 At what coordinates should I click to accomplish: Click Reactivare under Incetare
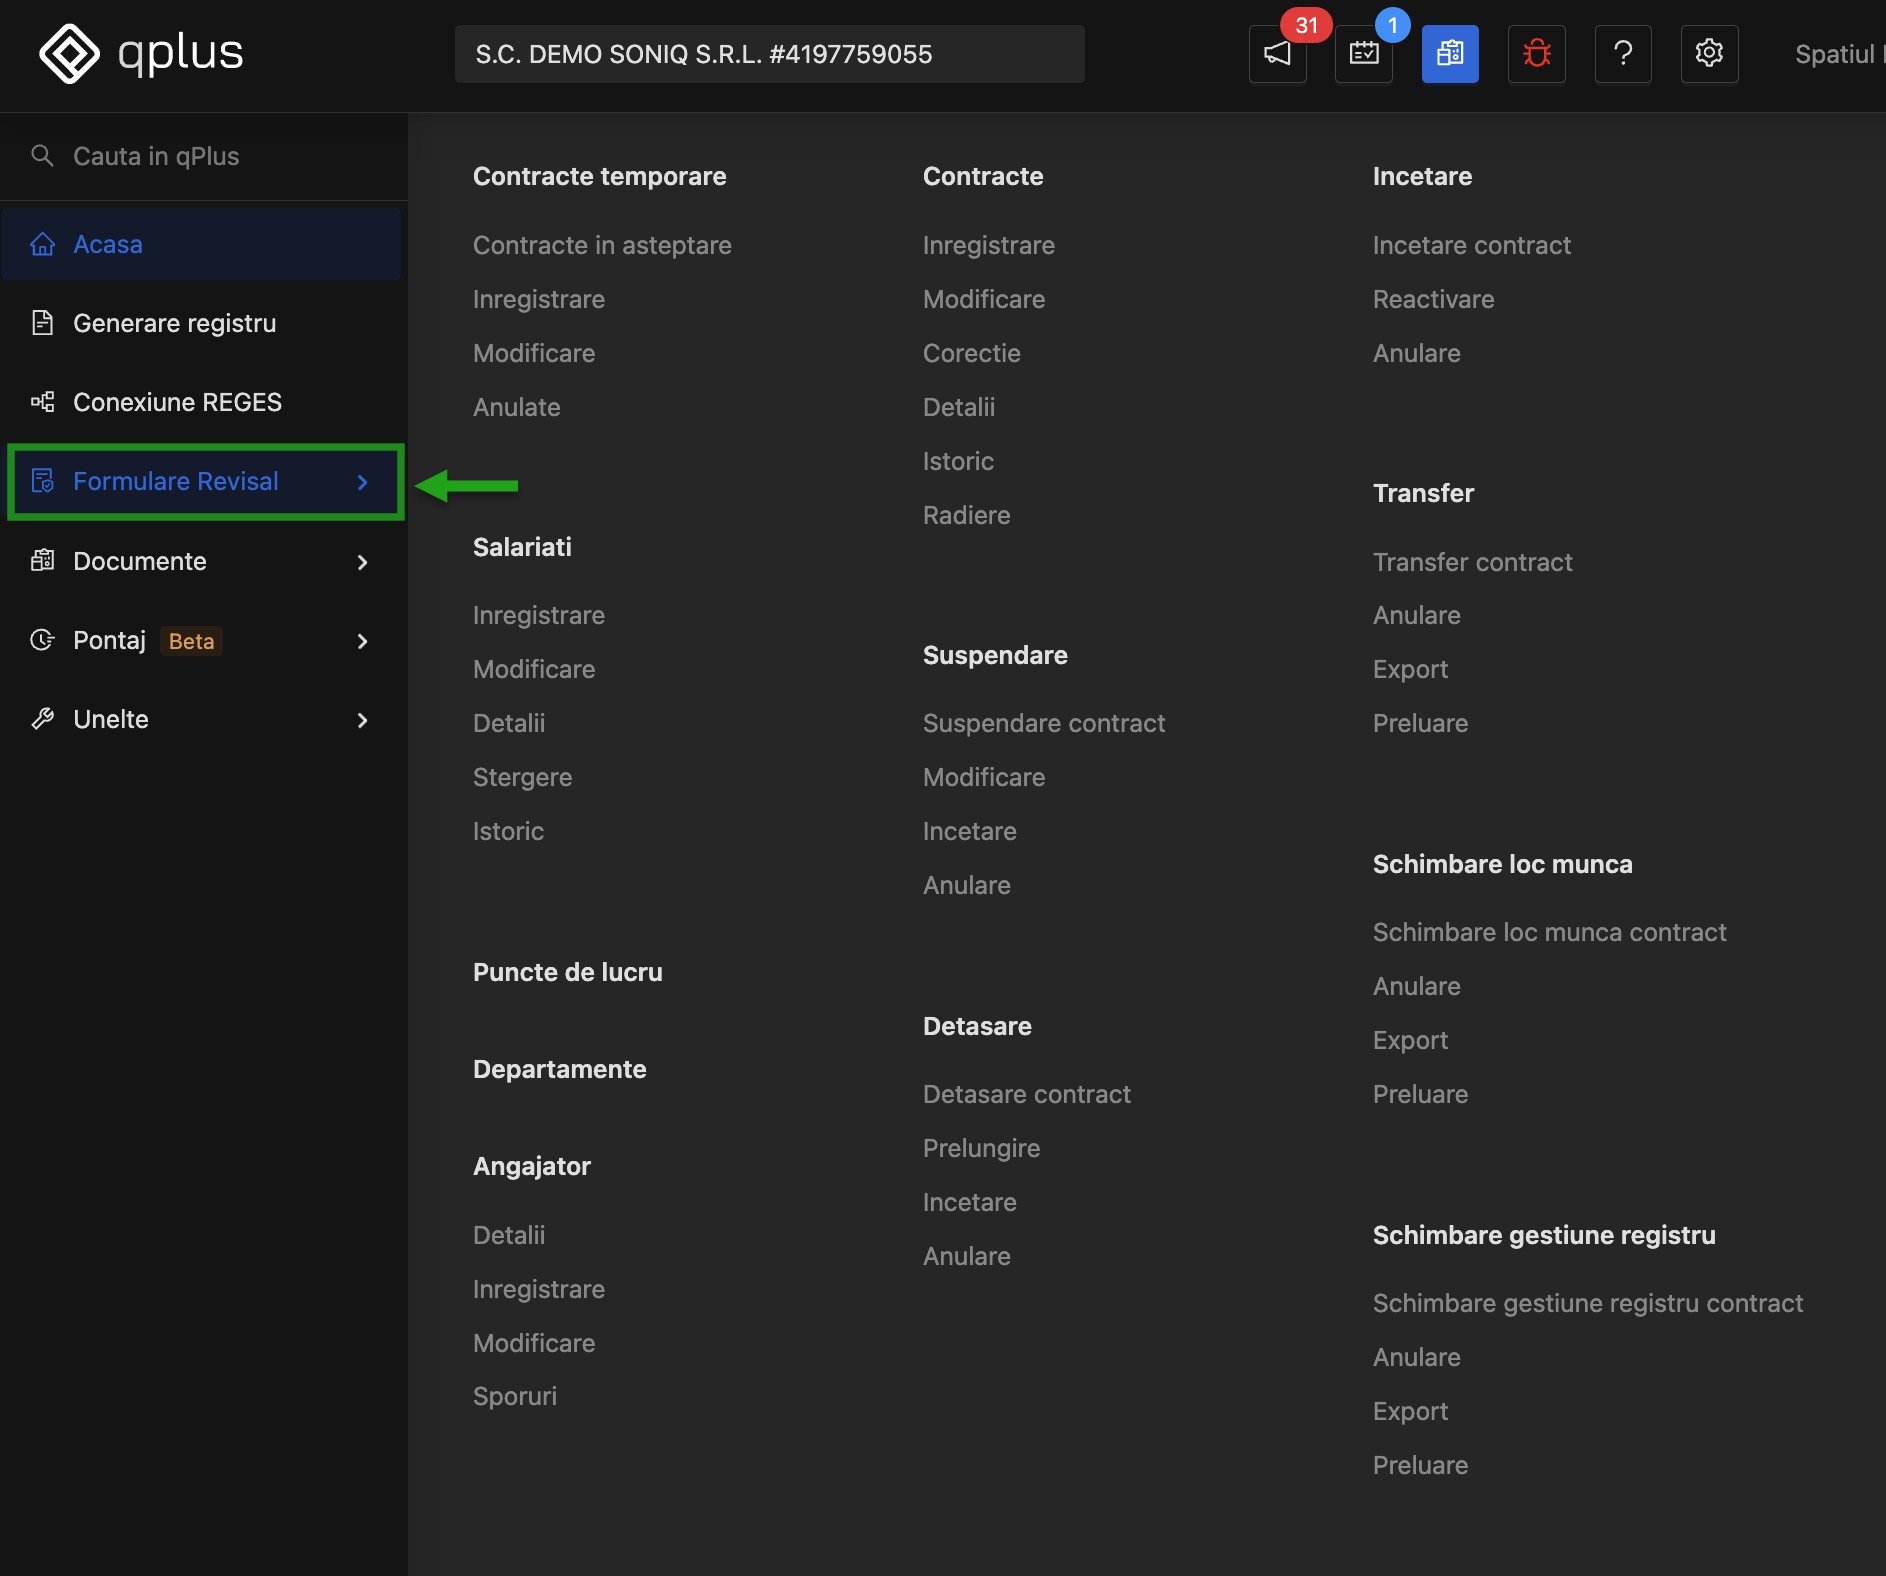tap(1433, 299)
